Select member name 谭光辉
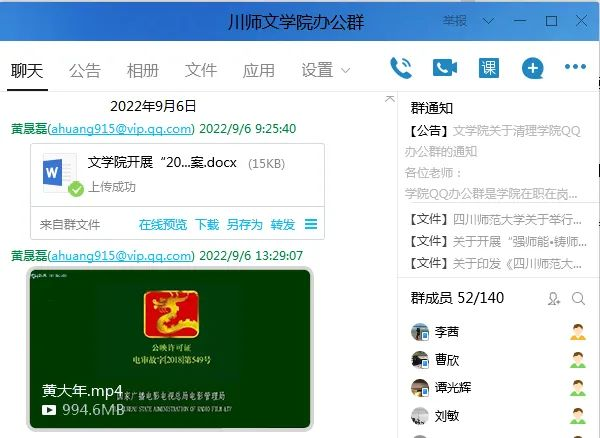Screen dimensions: 600x438 click(x=453, y=388)
